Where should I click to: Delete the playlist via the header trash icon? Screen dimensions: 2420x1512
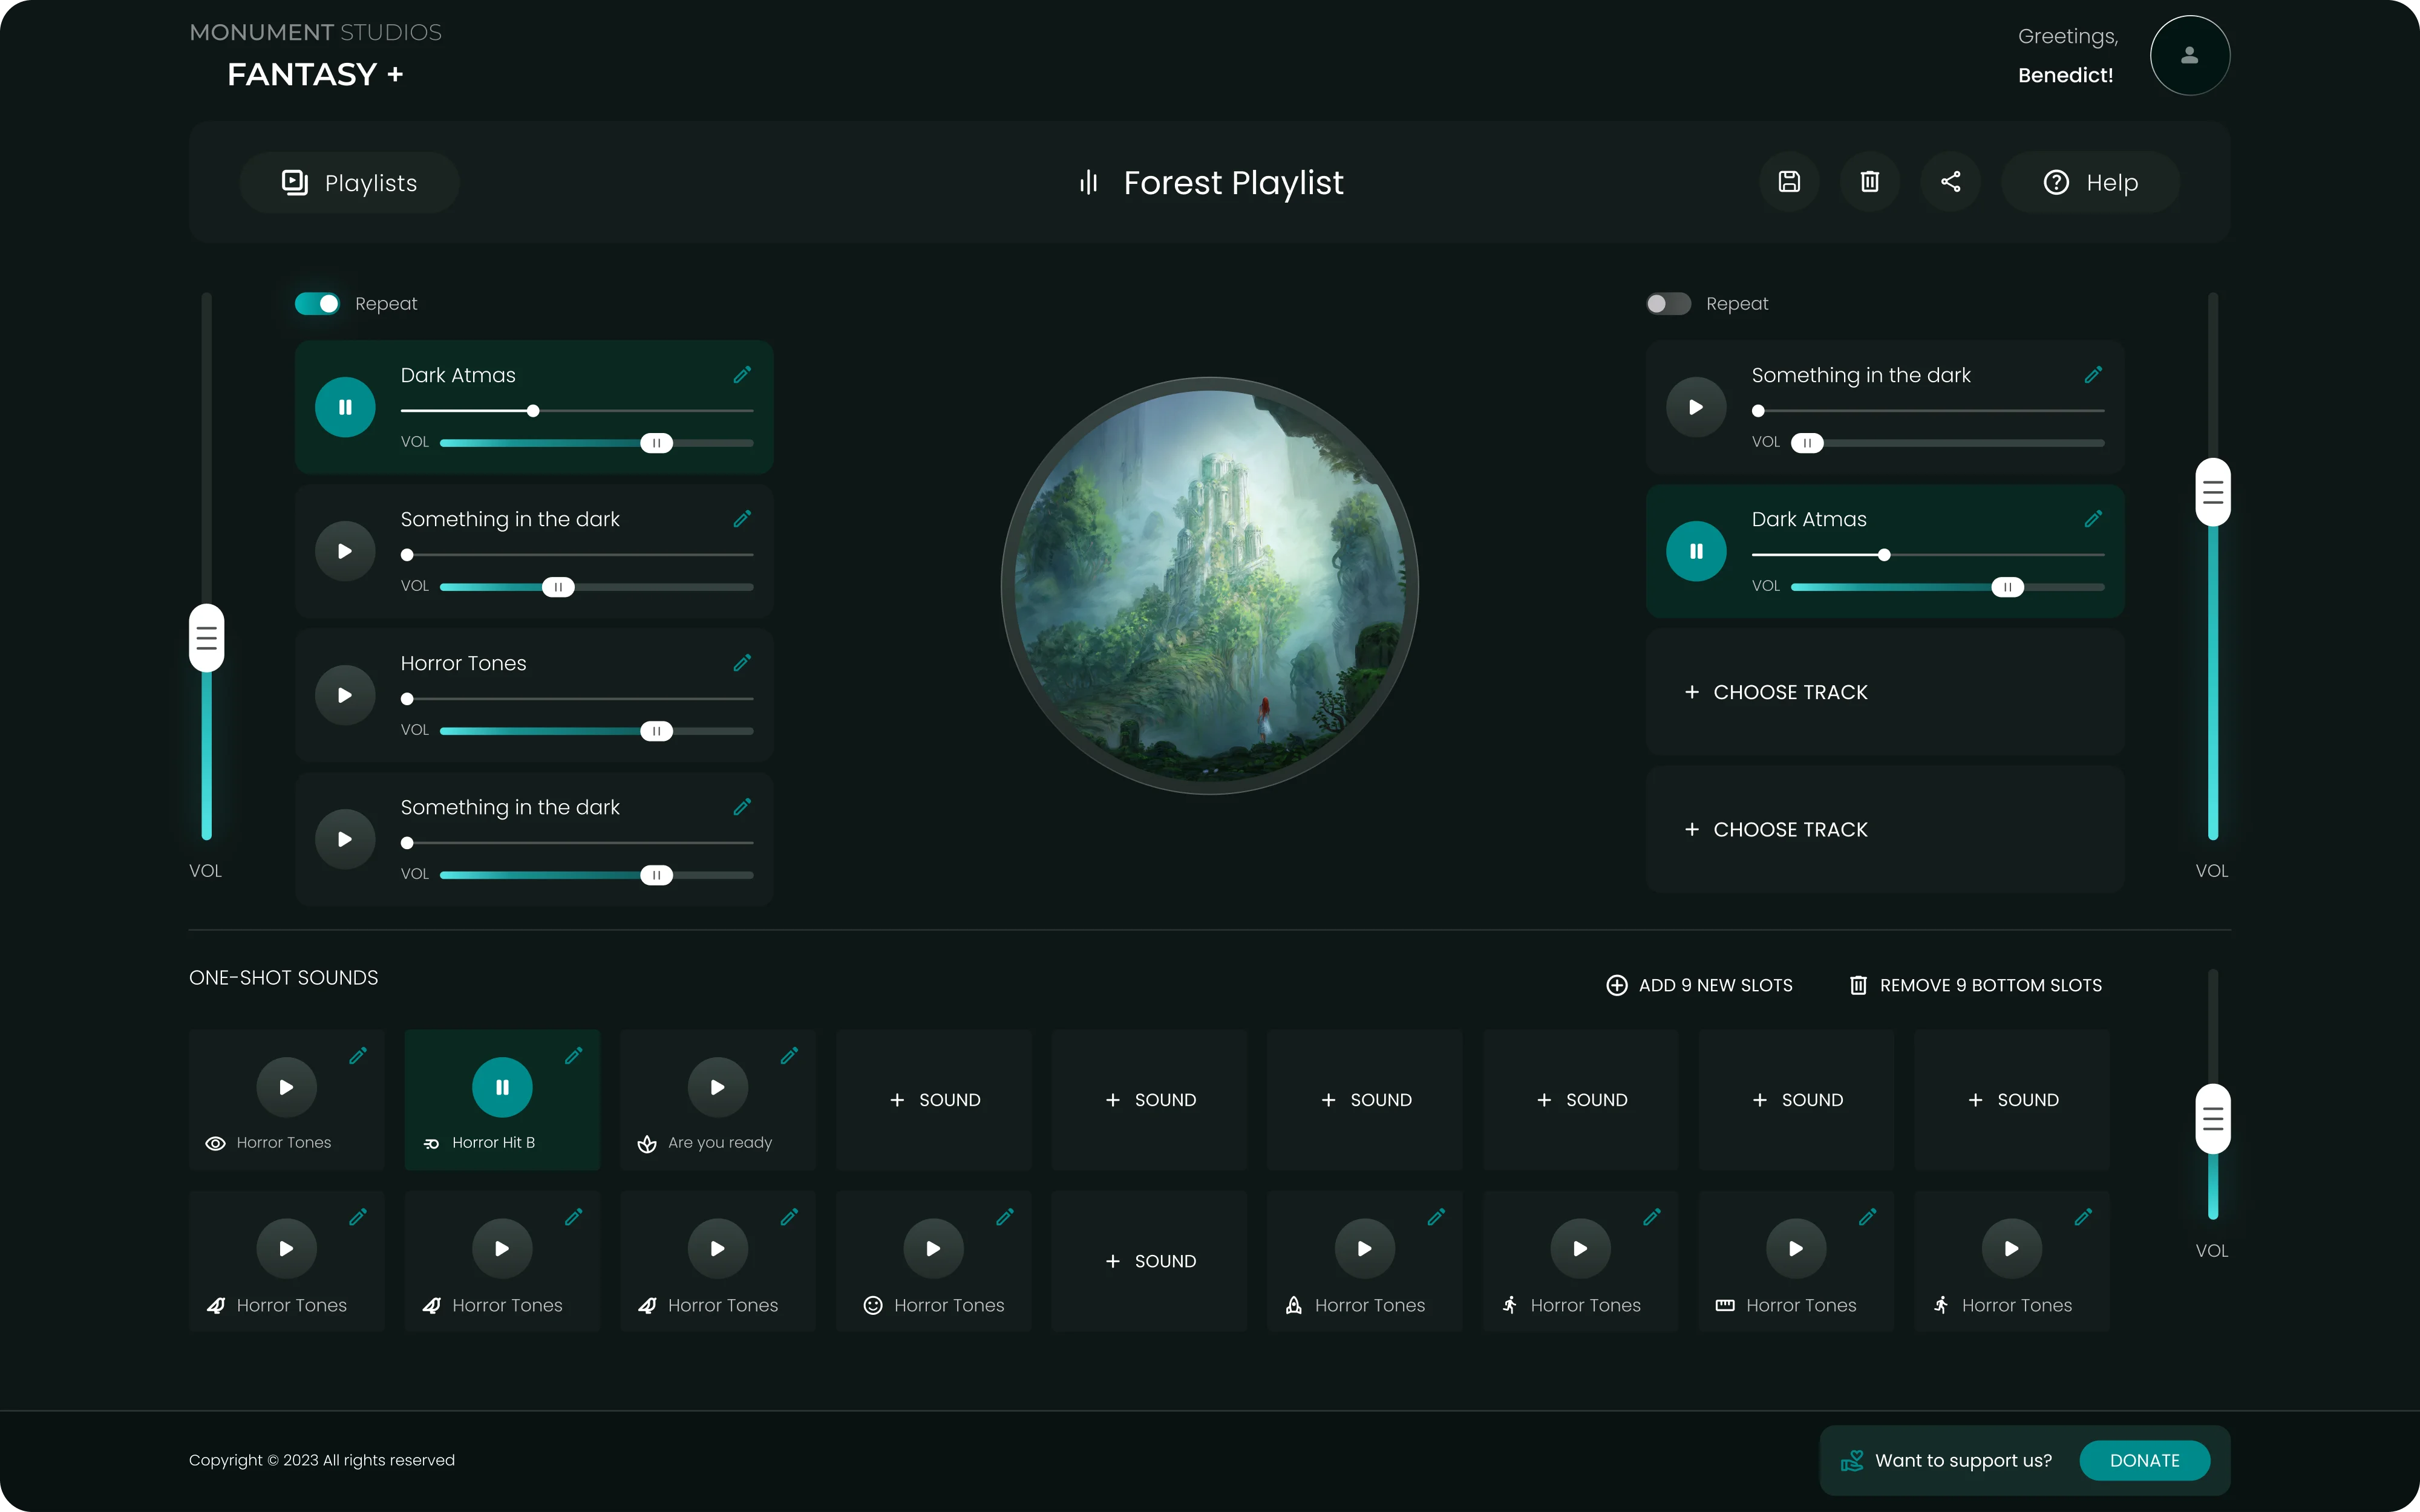[x=1869, y=182]
